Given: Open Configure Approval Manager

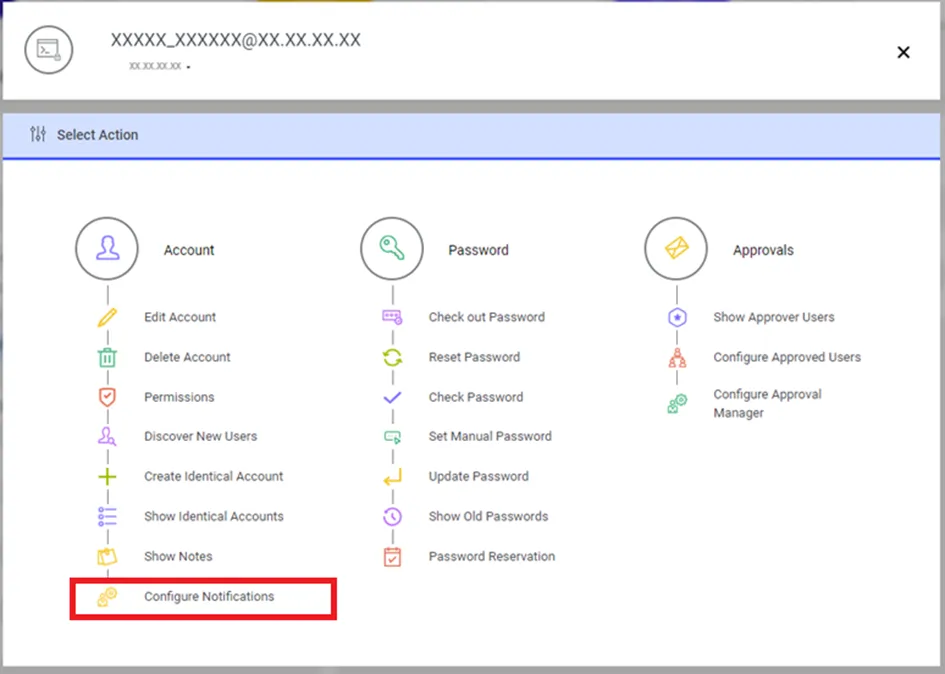Looking at the screenshot, I should click(x=767, y=403).
